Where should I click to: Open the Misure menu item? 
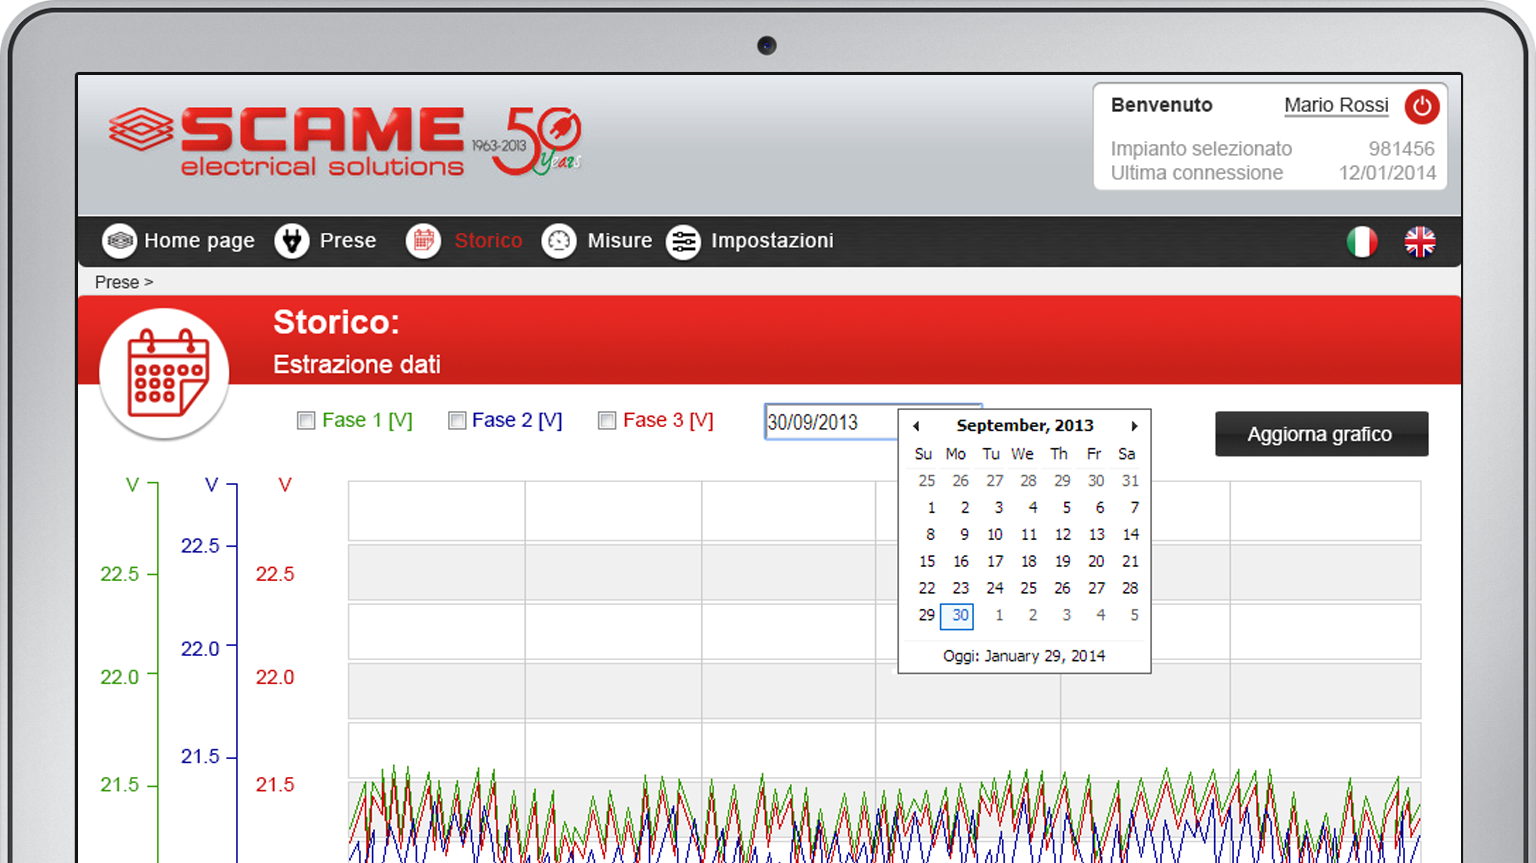619,241
